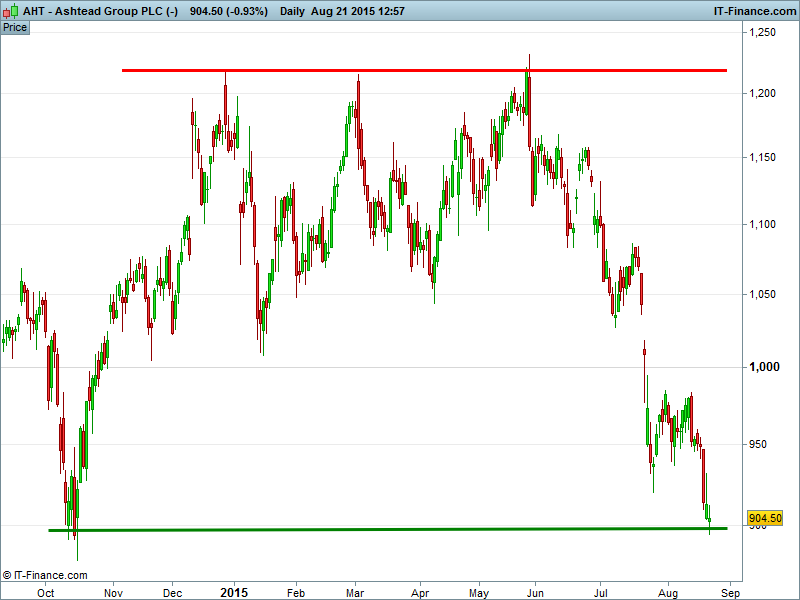Screen dimensions: 800x600
Task: Click the 950 price axis label
Action: click(x=761, y=444)
